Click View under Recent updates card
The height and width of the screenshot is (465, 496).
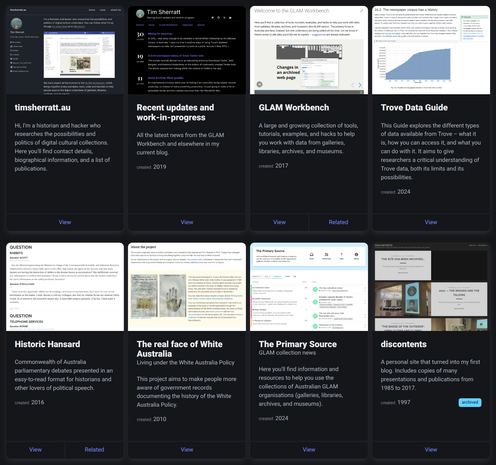[x=187, y=222]
